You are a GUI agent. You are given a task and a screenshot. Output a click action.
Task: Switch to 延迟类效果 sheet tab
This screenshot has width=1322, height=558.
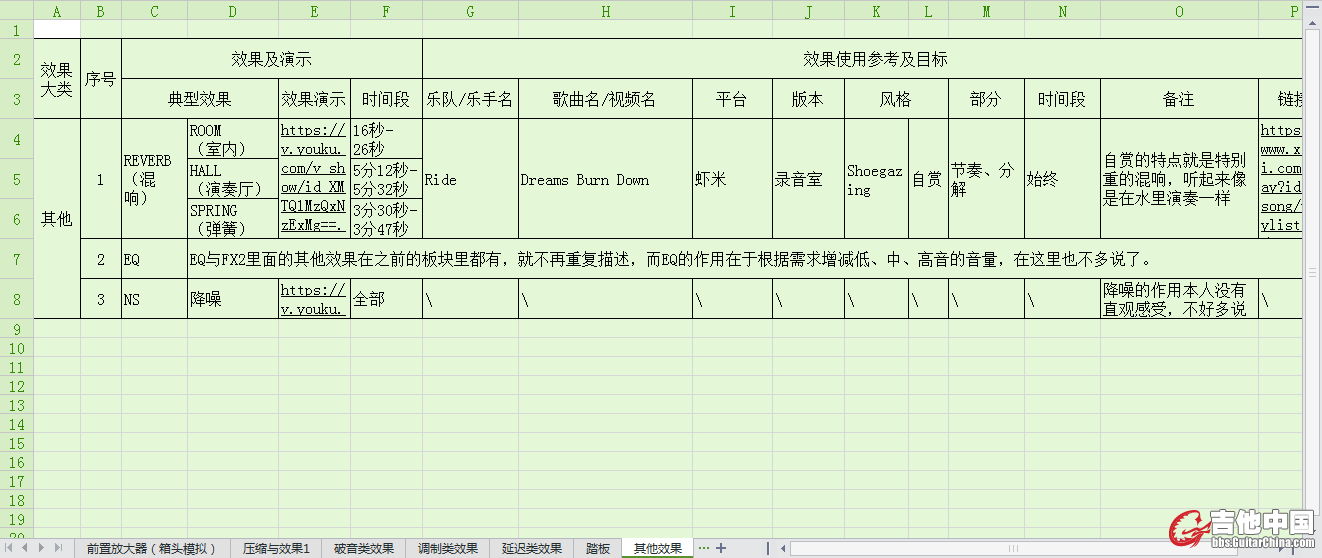(532, 548)
